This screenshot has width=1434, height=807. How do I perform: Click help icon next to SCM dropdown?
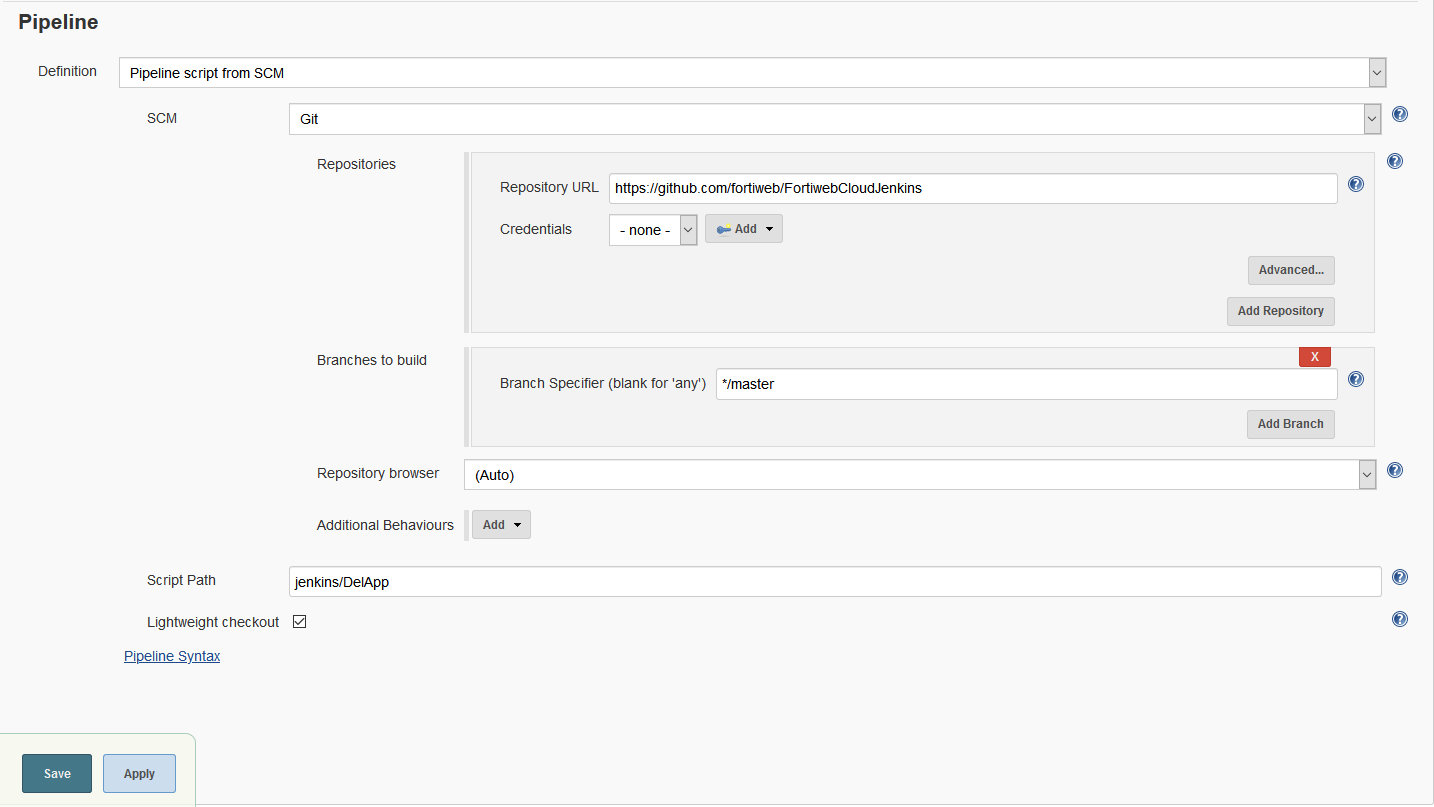point(1400,115)
